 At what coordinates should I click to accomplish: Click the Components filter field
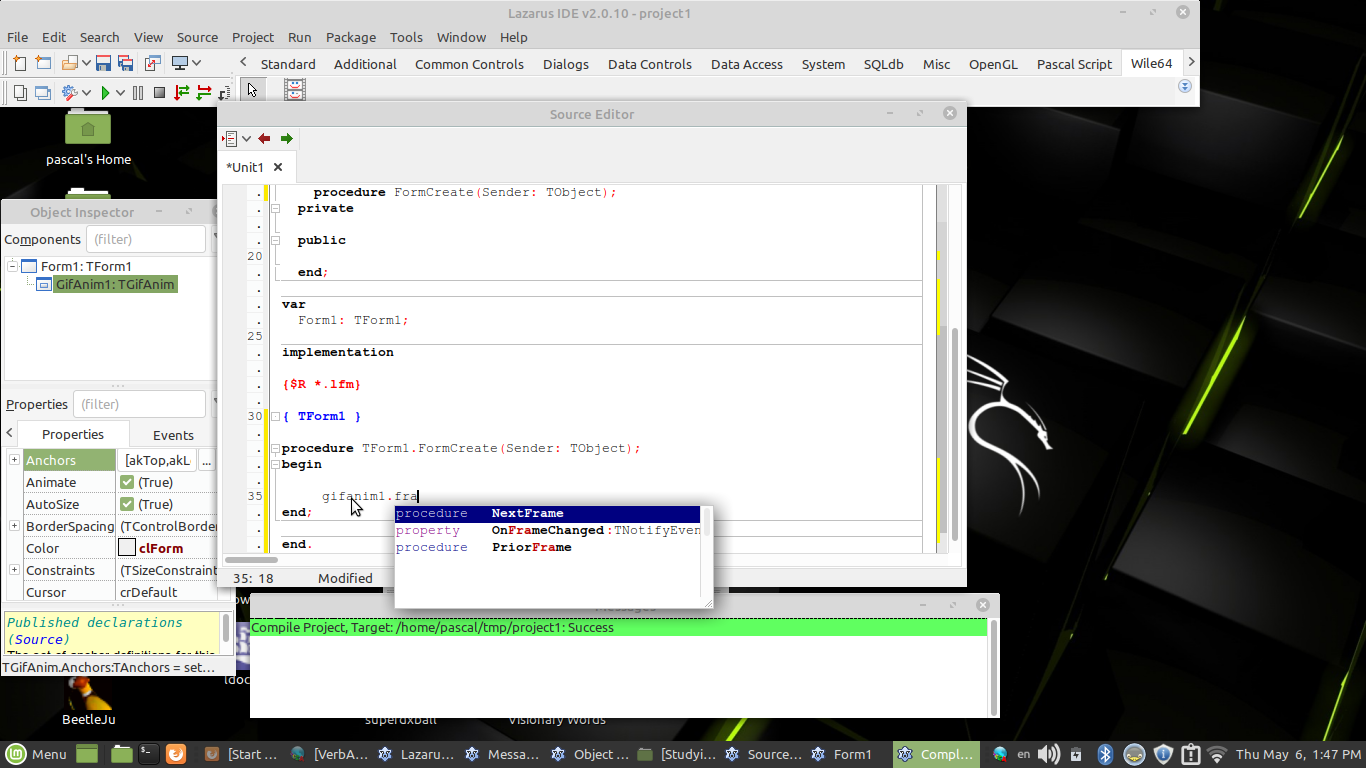tap(146, 239)
